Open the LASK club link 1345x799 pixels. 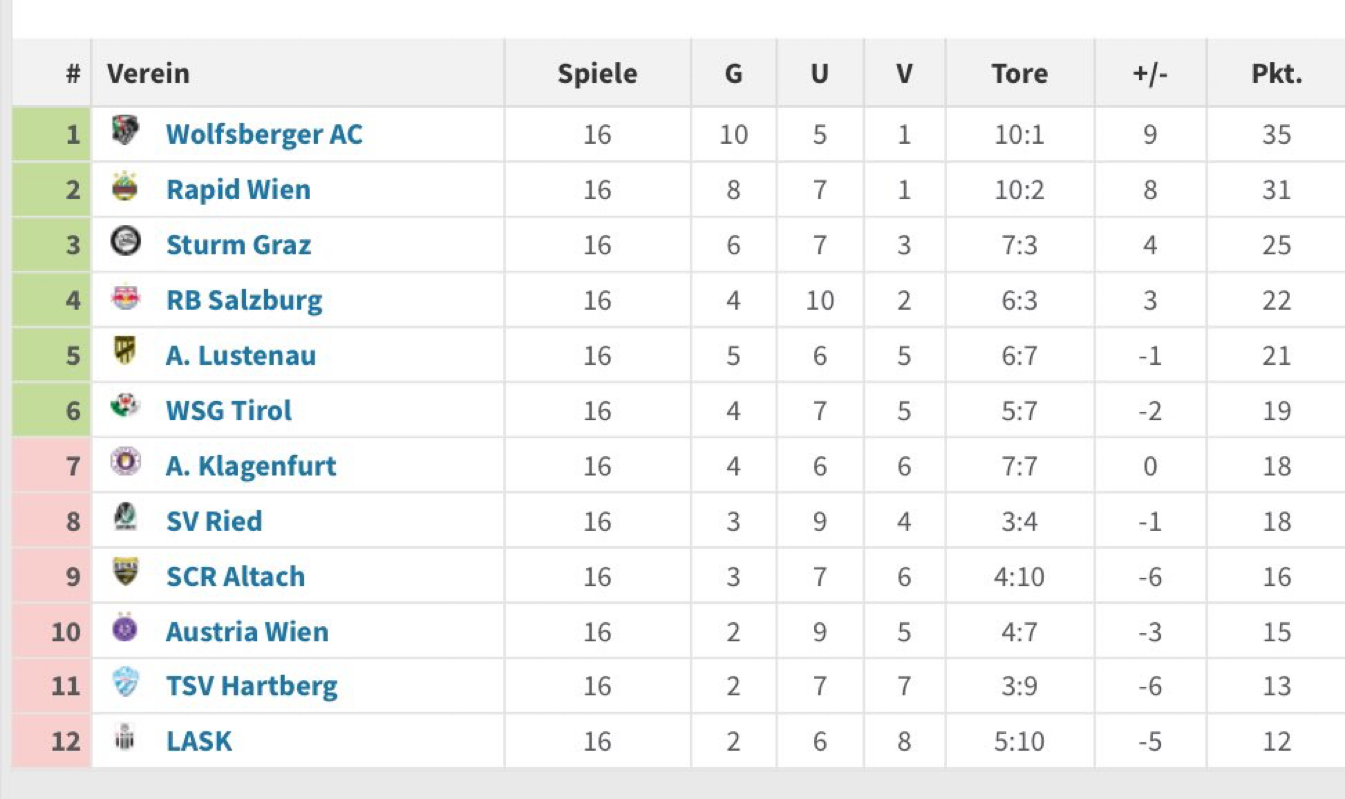click(x=199, y=741)
